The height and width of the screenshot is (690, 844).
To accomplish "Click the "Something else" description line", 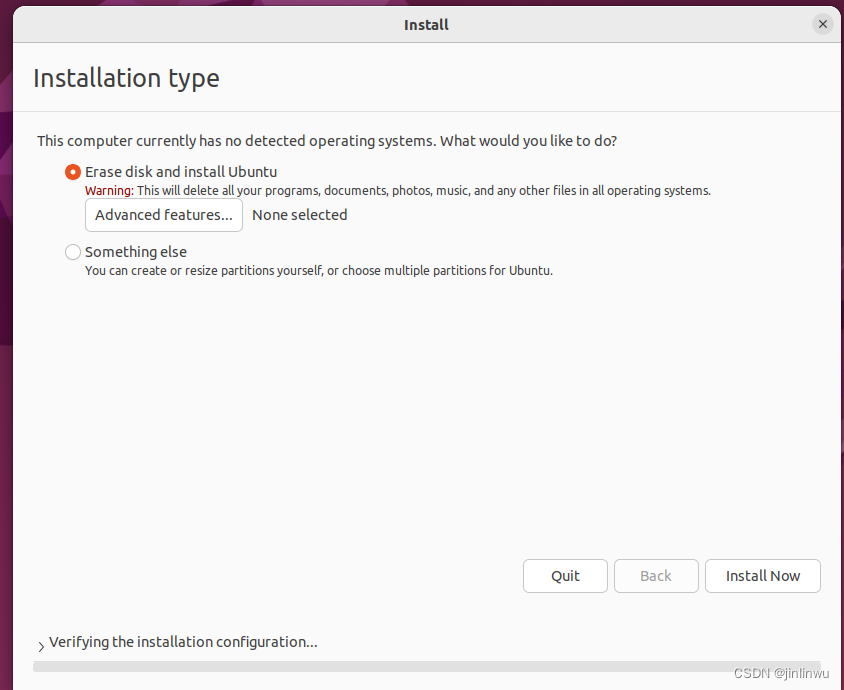I will tap(319, 270).
